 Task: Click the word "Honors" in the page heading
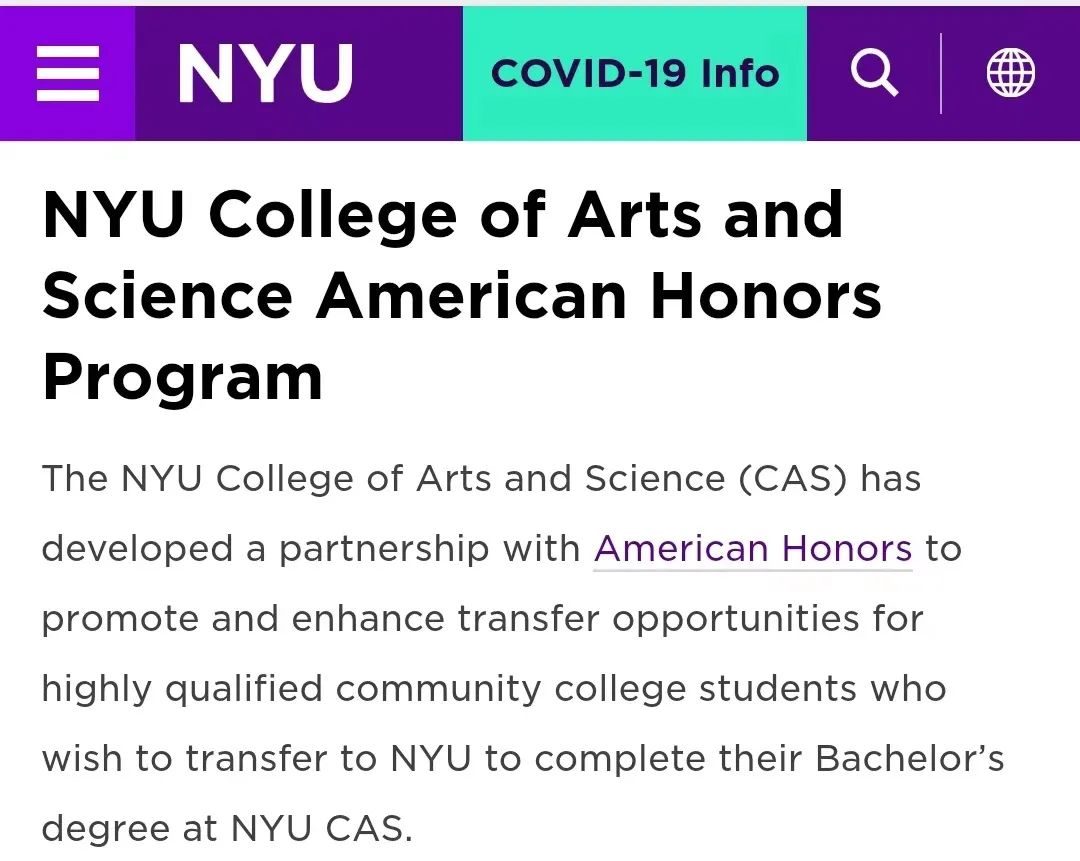pos(766,296)
